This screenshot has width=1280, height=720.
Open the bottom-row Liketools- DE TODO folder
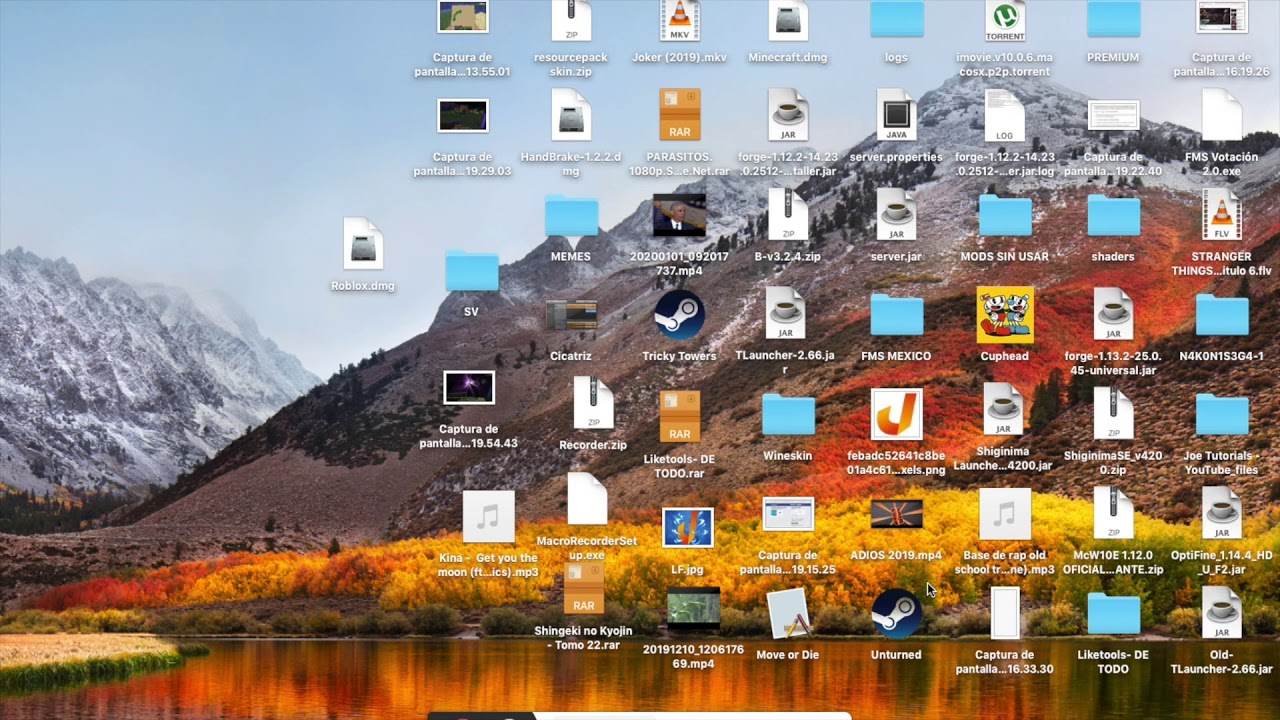tap(1114, 614)
